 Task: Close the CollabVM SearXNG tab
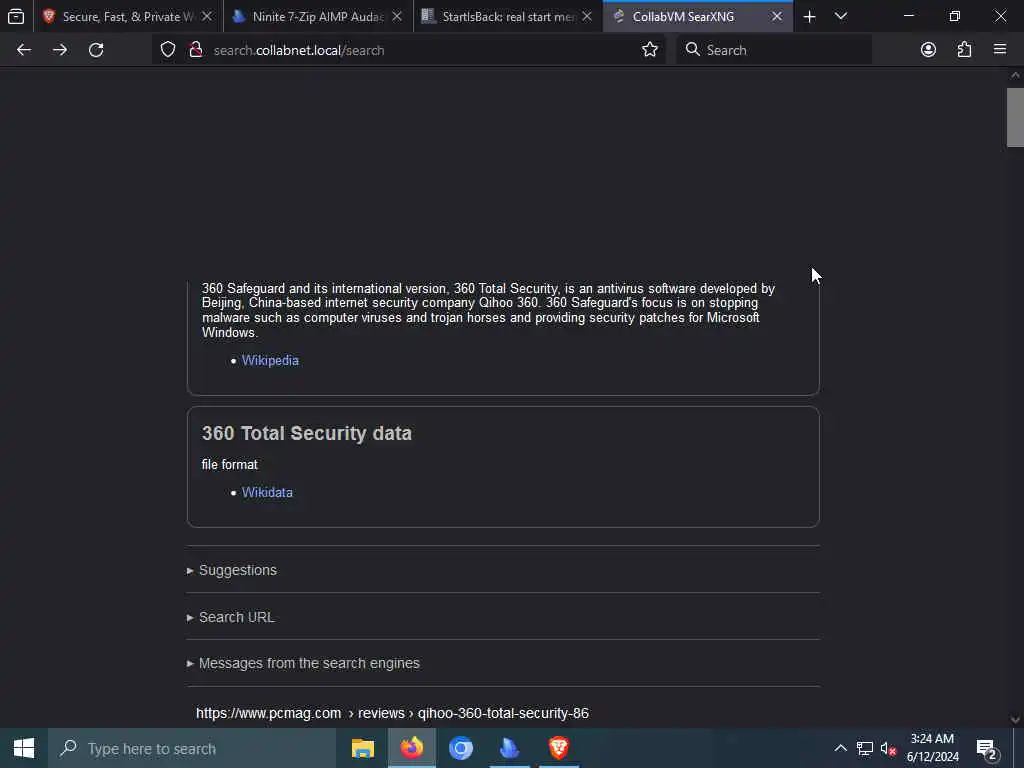(x=777, y=16)
